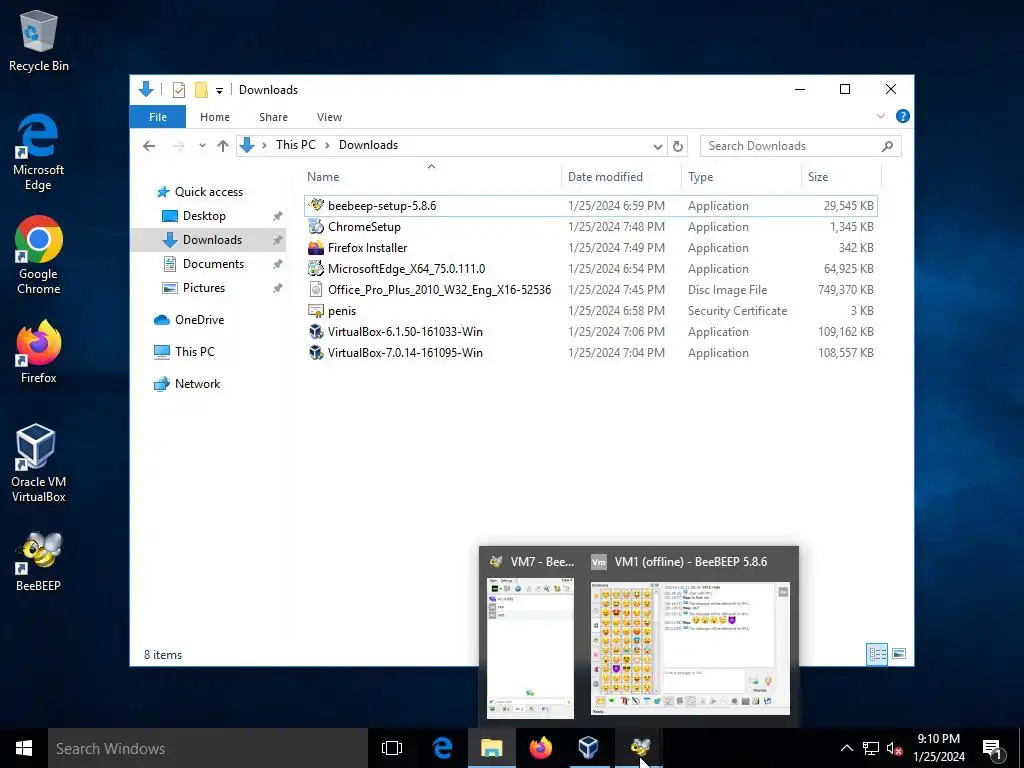Screen dimensions: 1024x768
Task: Switch to Large icons view button
Action: 899,654
